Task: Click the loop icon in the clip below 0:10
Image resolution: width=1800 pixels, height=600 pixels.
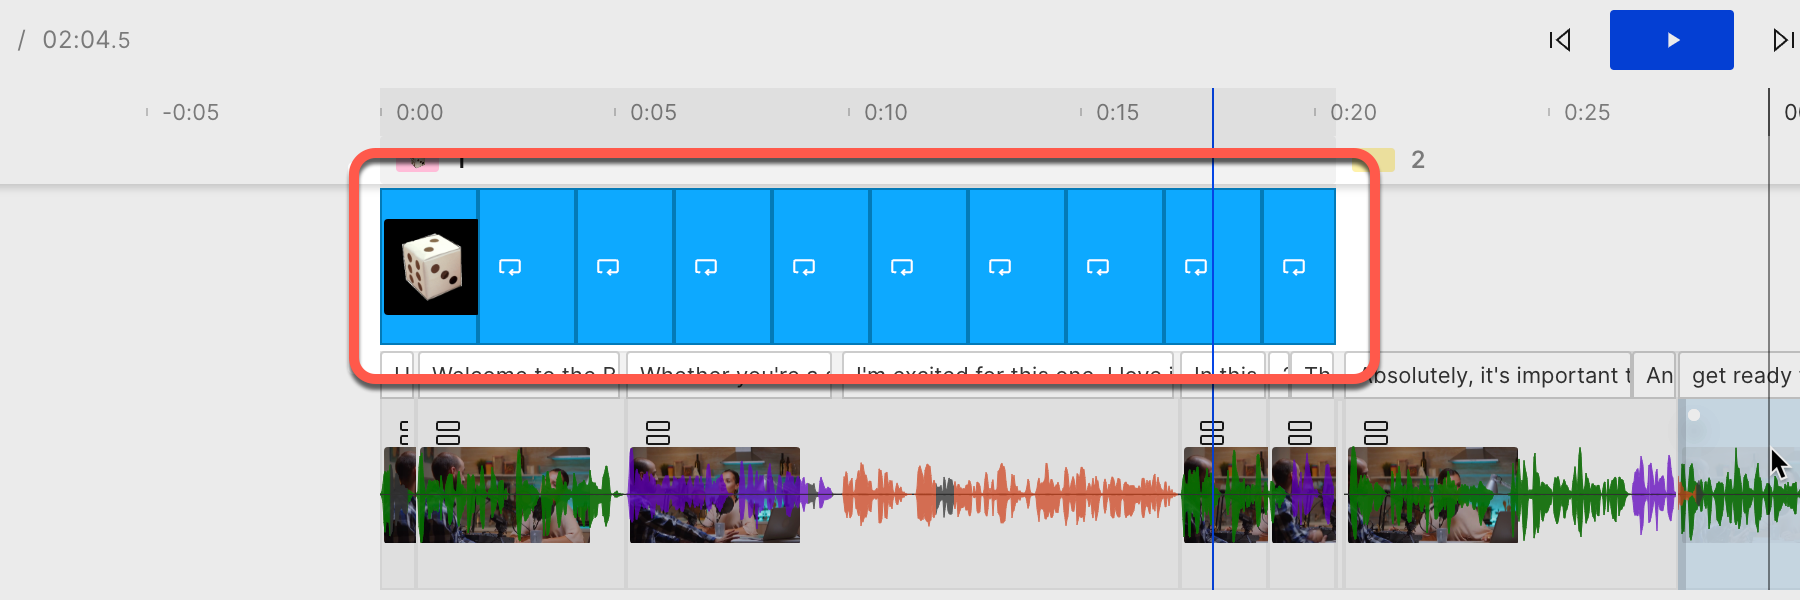Action: click(x=902, y=267)
